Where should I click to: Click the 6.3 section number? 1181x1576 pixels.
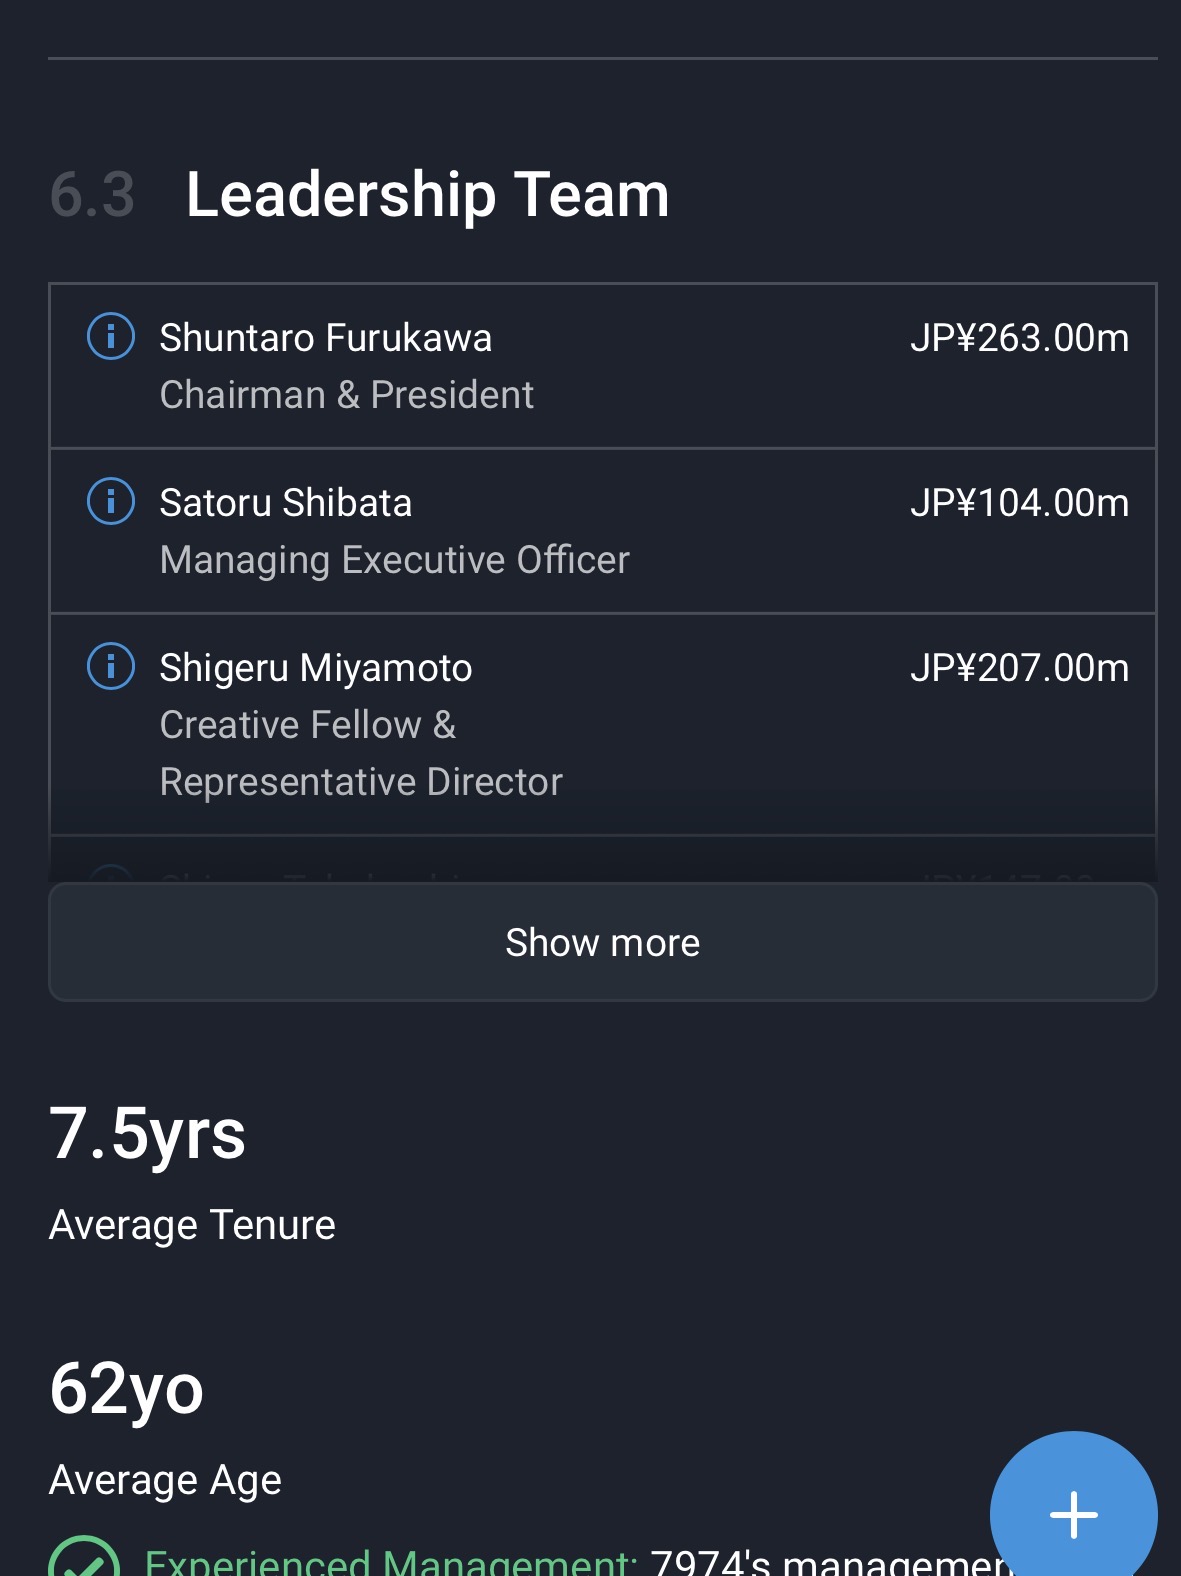click(x=92, y=194)
